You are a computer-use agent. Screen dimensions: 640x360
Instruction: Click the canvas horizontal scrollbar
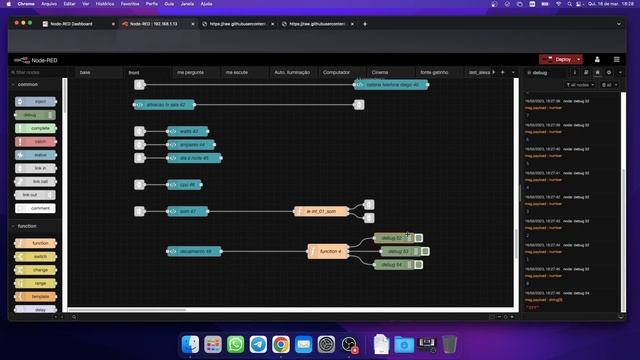tap(127, 310)
